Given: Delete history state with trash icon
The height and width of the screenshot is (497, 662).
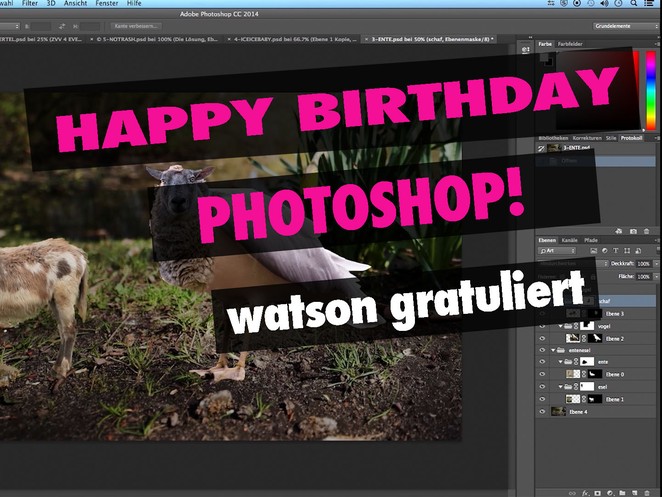Looking at the screenshot, I should [x=648, y=231].
